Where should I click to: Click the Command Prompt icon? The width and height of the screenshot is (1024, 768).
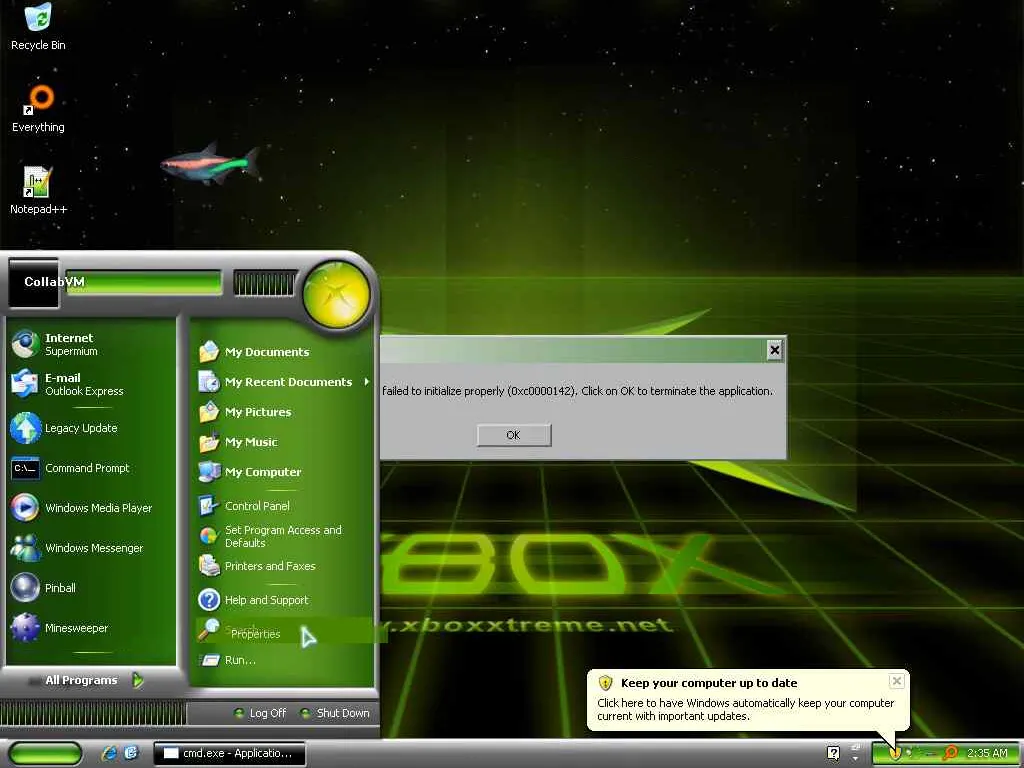(25, 468)
